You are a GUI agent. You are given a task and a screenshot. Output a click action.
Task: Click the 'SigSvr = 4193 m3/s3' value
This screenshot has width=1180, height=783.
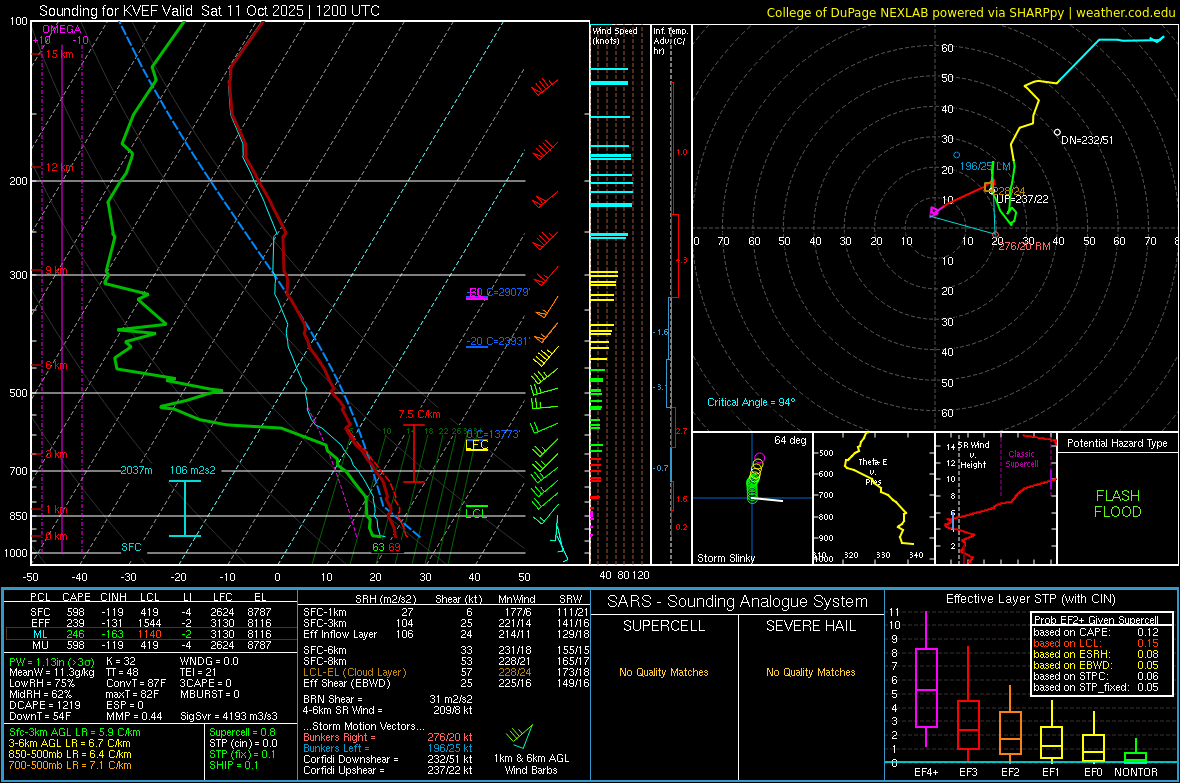click(229, 716)
